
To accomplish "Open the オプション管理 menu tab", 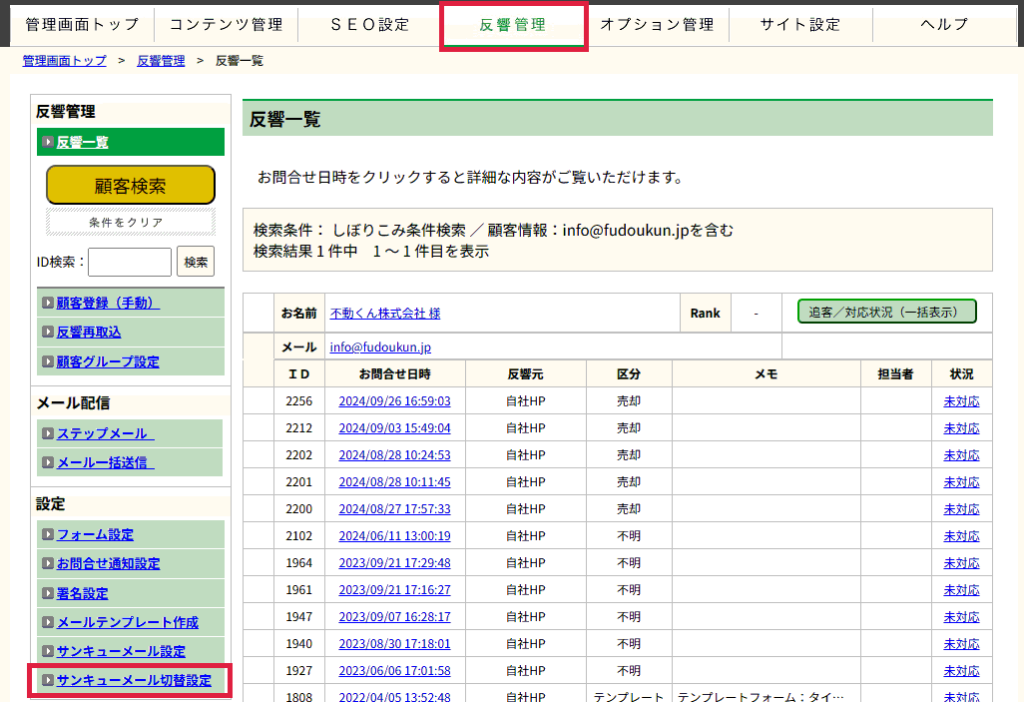I will click(657, 25).
